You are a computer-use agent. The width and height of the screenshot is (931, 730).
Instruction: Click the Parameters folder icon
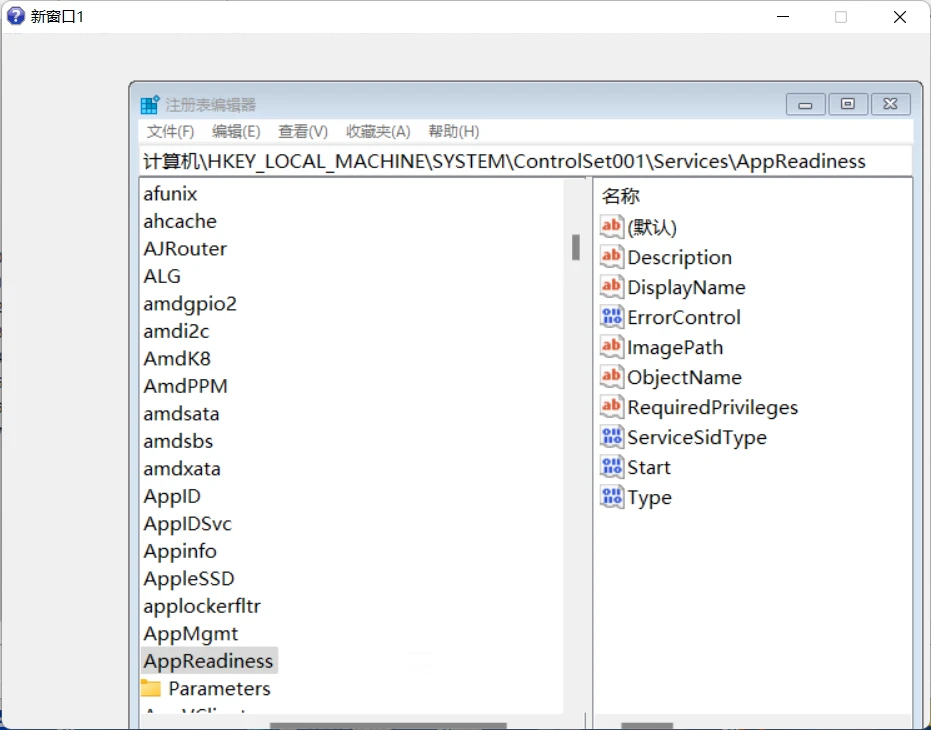[151, 688]
